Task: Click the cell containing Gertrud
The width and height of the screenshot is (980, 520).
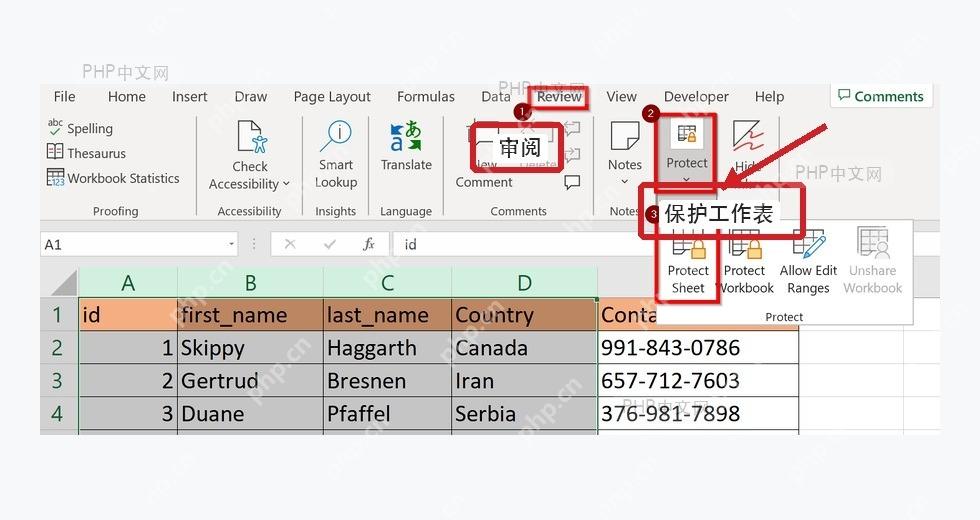Action: tap(251, 381)
